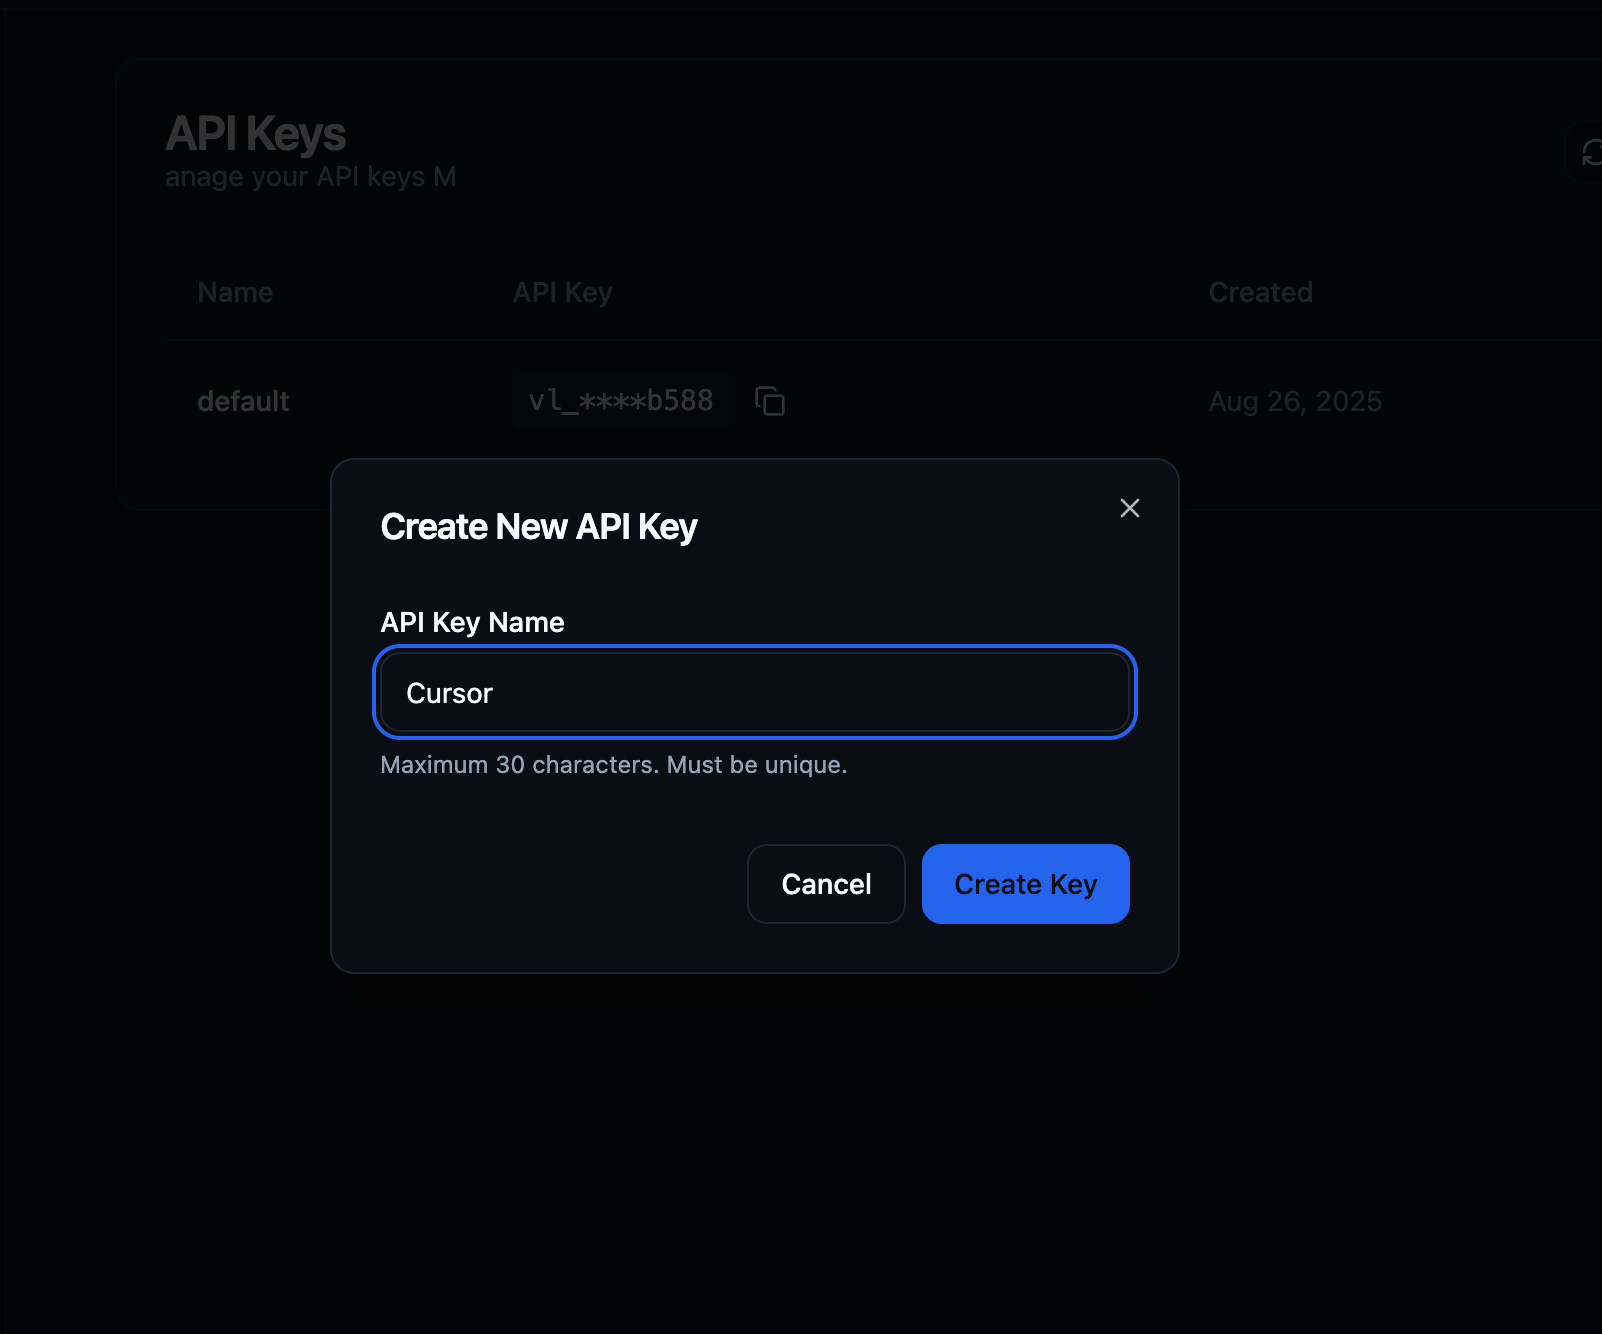
Task: Close the Create New API Key dialog
Action: click(x=1129, y=508)
